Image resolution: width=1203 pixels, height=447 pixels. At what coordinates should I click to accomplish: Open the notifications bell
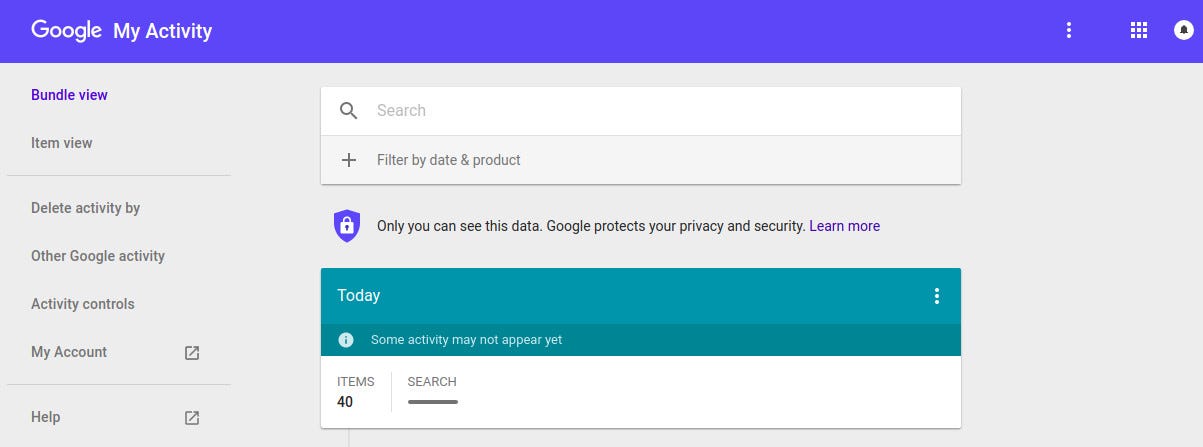pyautogui.click(x=1184, y=30)
